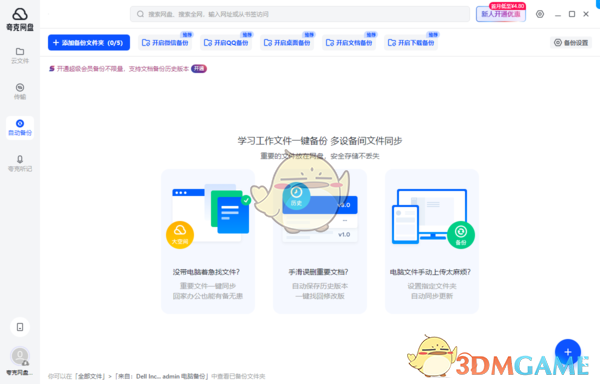
Task: Click the 开通 badge in membership banner
Action: pos(199,68)
